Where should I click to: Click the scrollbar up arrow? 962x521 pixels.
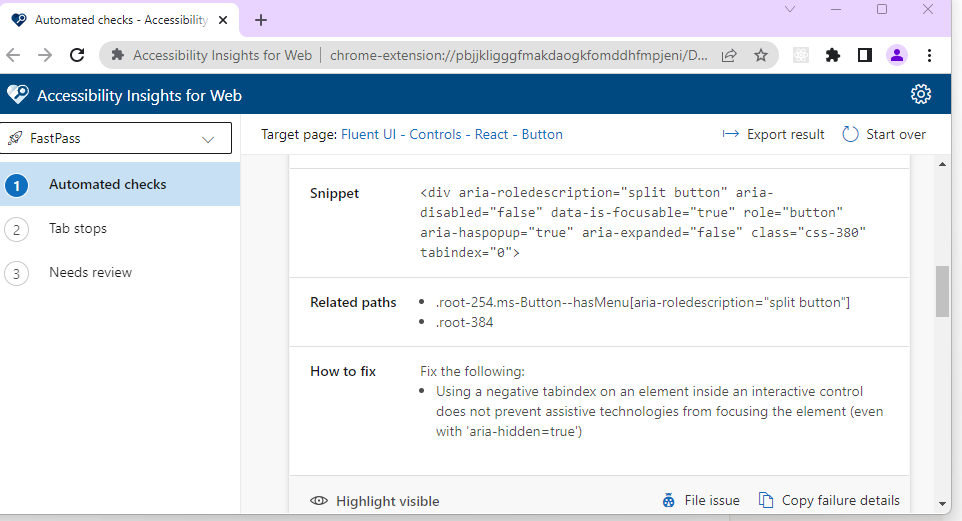[x=942, y=164]
